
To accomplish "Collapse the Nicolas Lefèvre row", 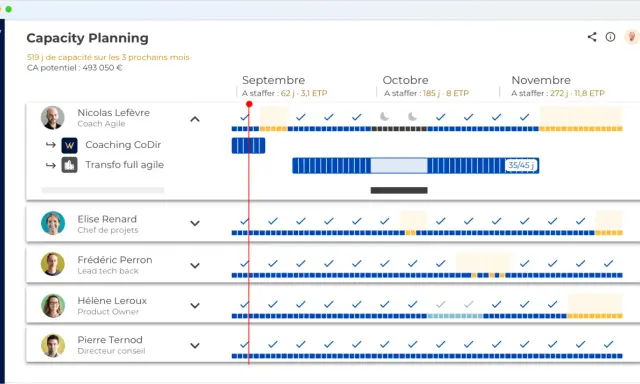I will 195,119.
